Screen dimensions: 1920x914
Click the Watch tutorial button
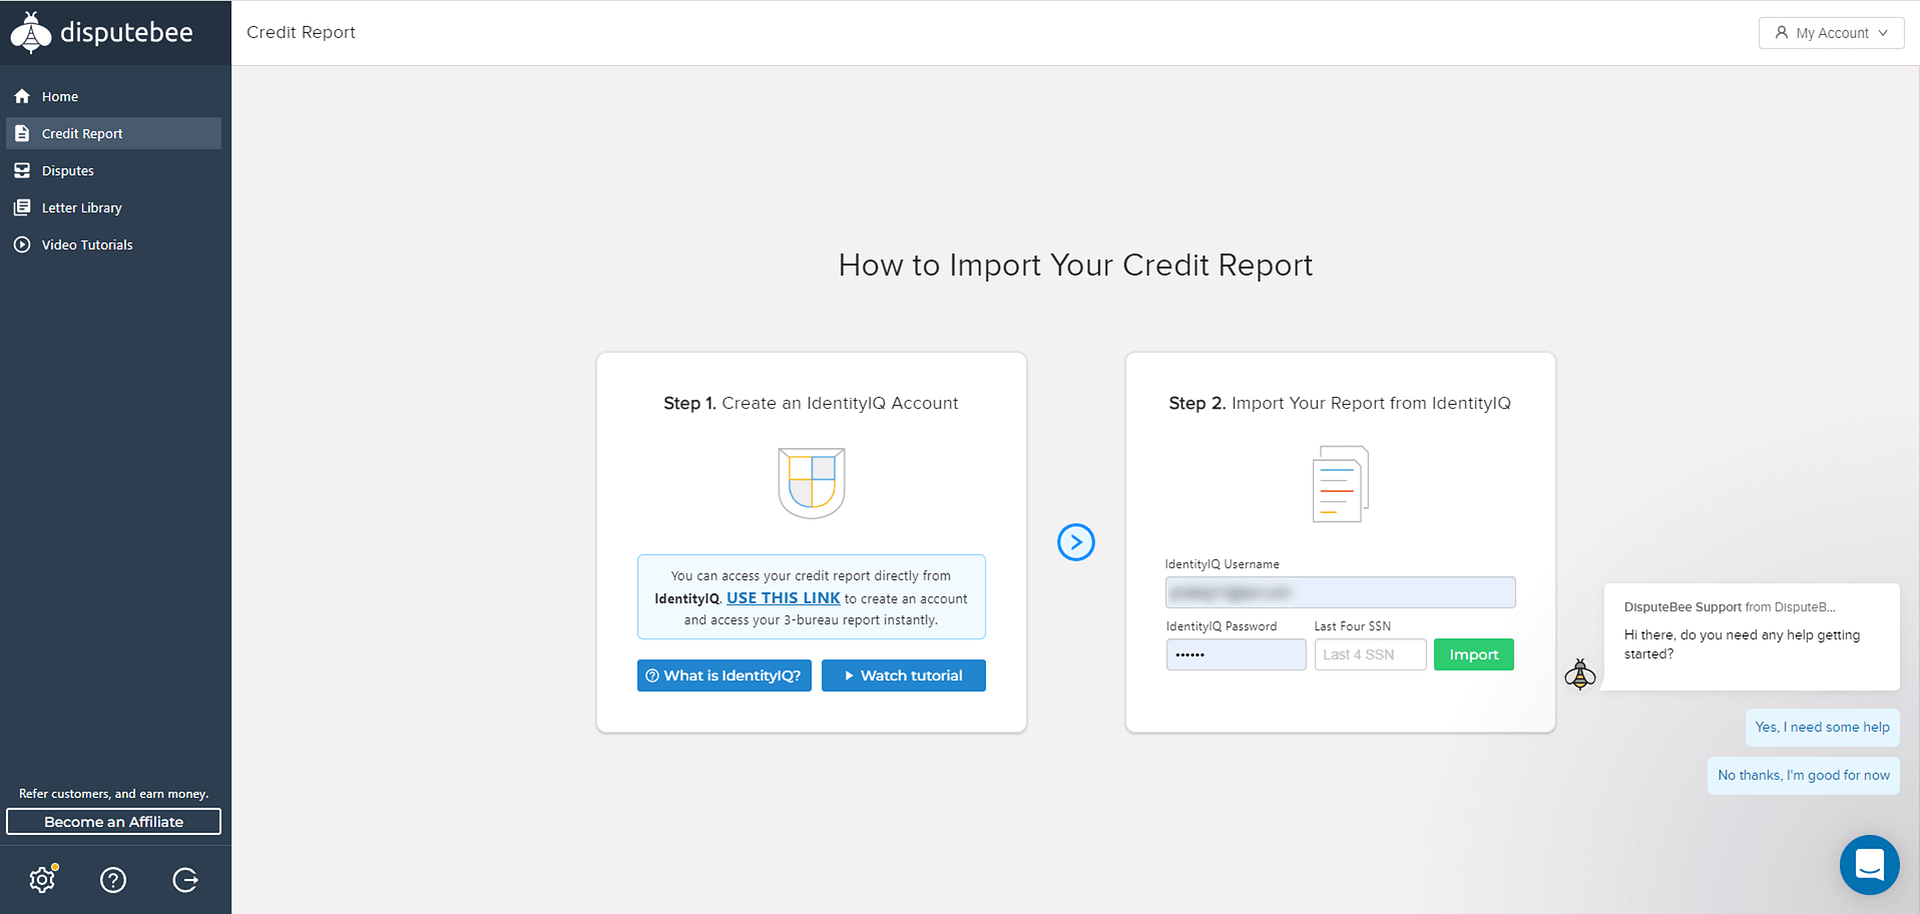[x=903, y=676]
